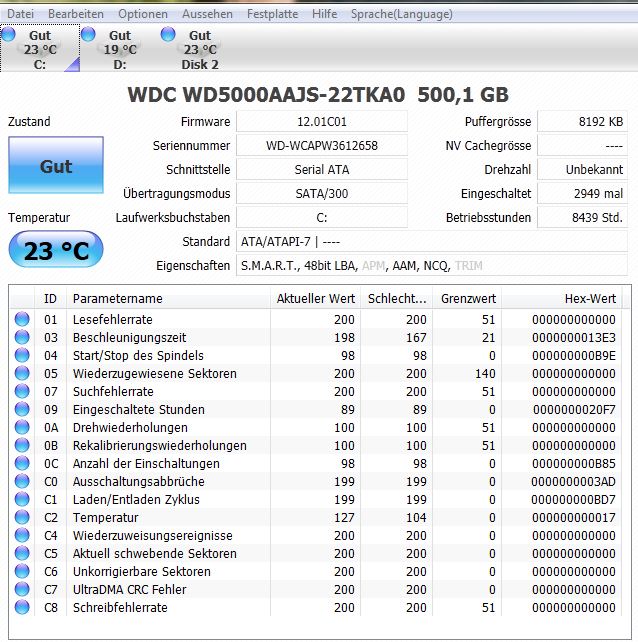Click the Firmware field 12.01C01

point(322,122)
